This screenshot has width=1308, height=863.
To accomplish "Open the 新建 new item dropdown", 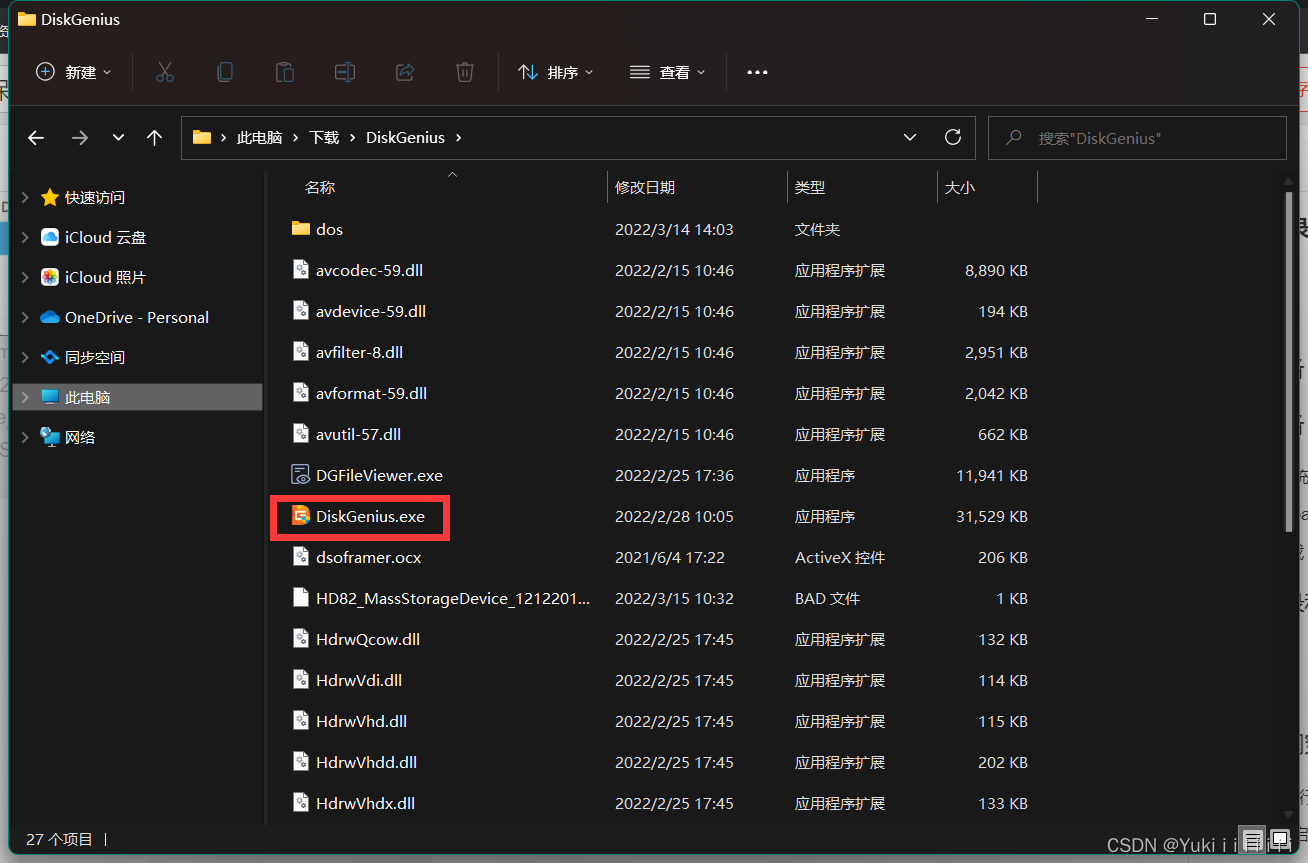I will 74,72.
